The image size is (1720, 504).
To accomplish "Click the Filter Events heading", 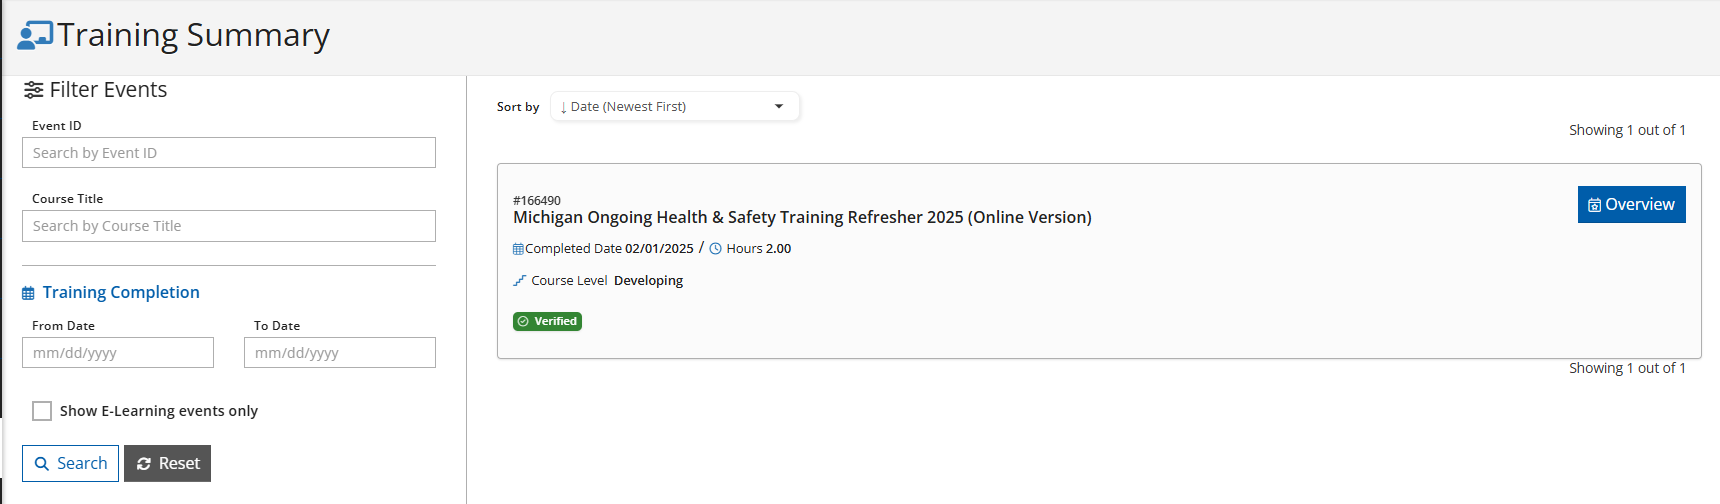I will pyautogui.click(x=108, y=90).
